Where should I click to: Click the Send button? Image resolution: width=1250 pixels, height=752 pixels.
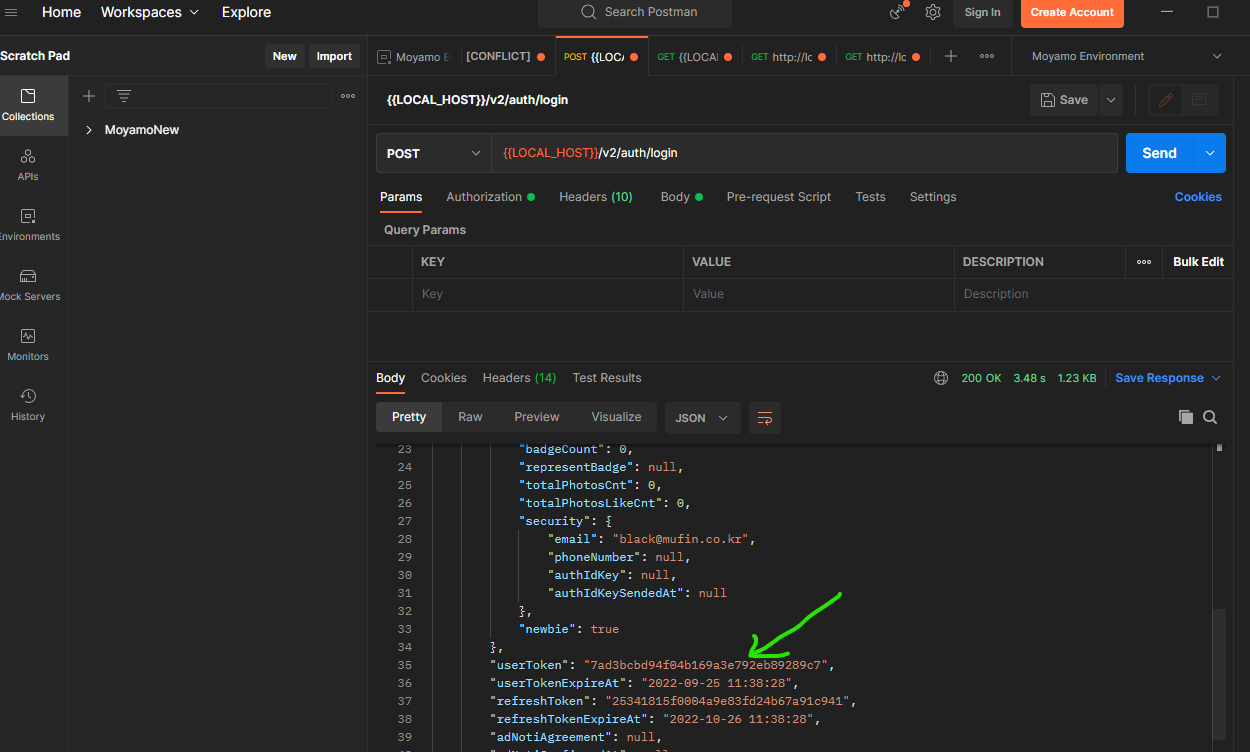[x=1160, y=153]
